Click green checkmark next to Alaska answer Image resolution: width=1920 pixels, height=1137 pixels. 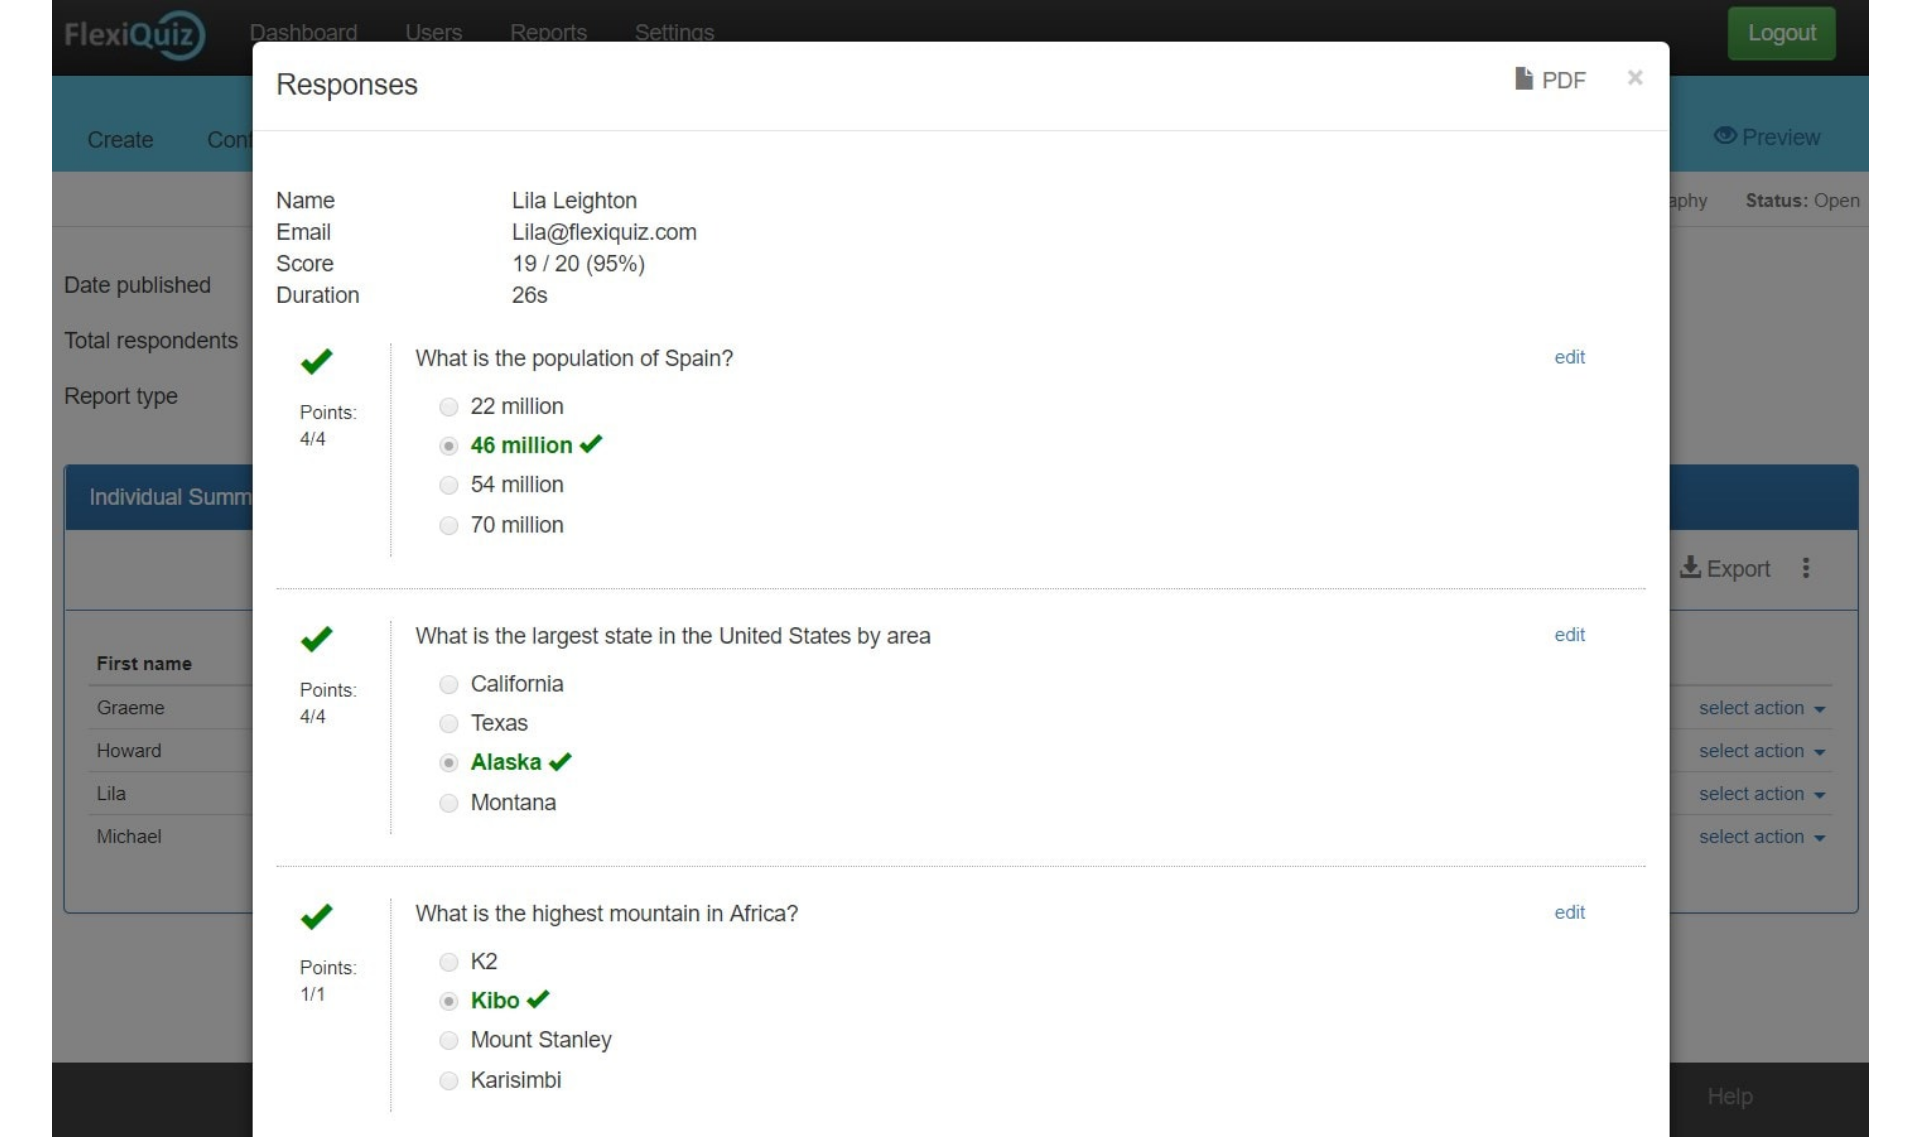(560, 762)
